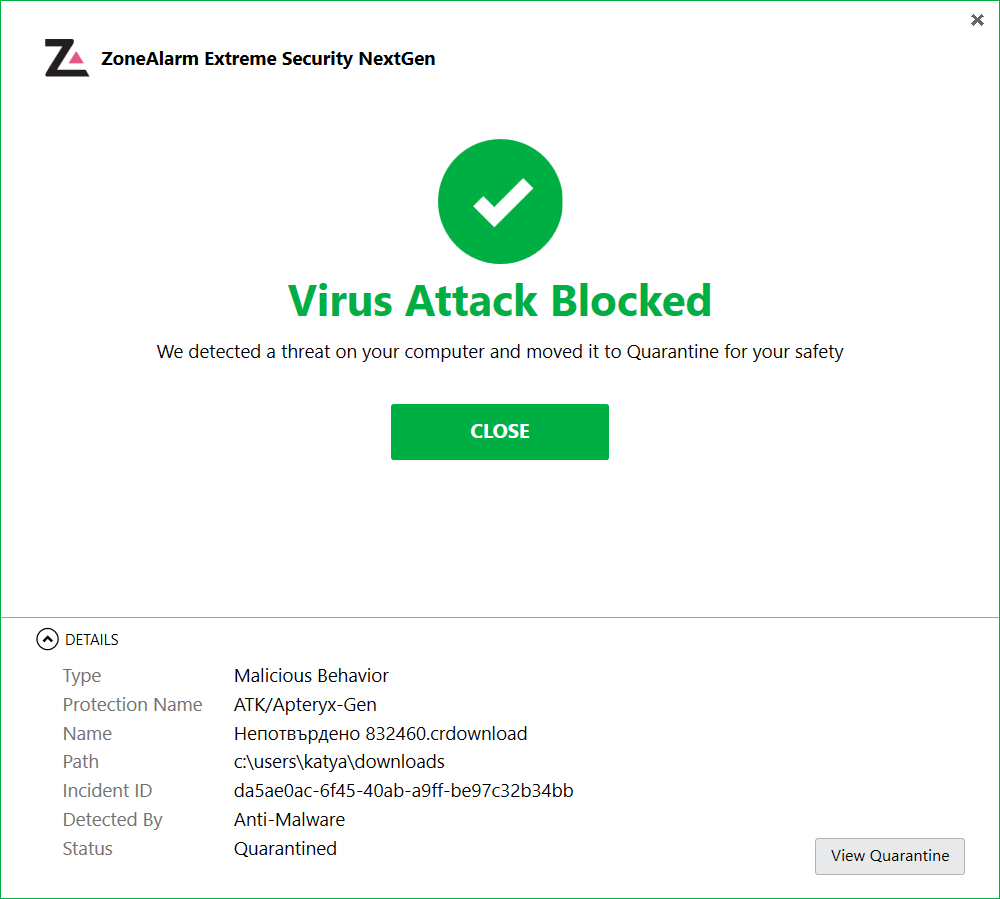Close the dialog with the X icon

click(977, 20)
